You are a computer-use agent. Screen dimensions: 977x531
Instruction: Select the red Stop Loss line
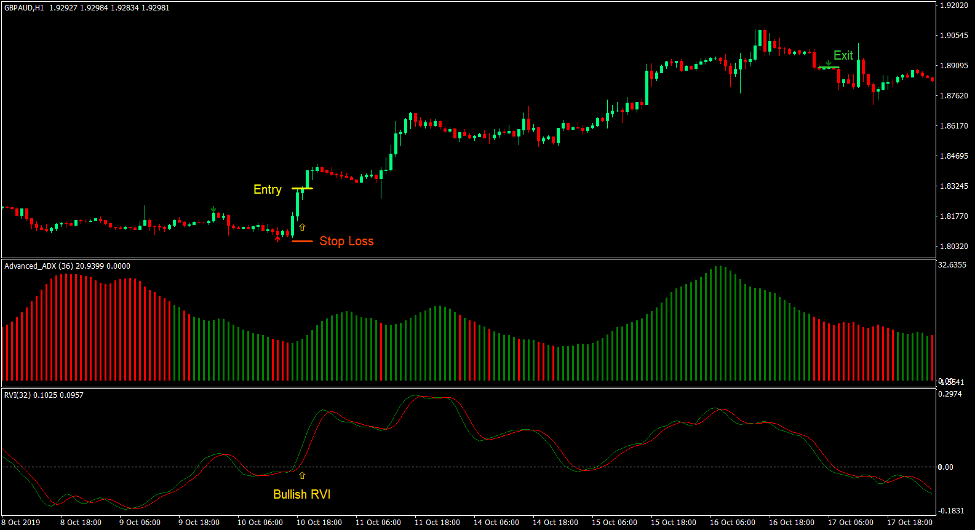pos(302,241)
